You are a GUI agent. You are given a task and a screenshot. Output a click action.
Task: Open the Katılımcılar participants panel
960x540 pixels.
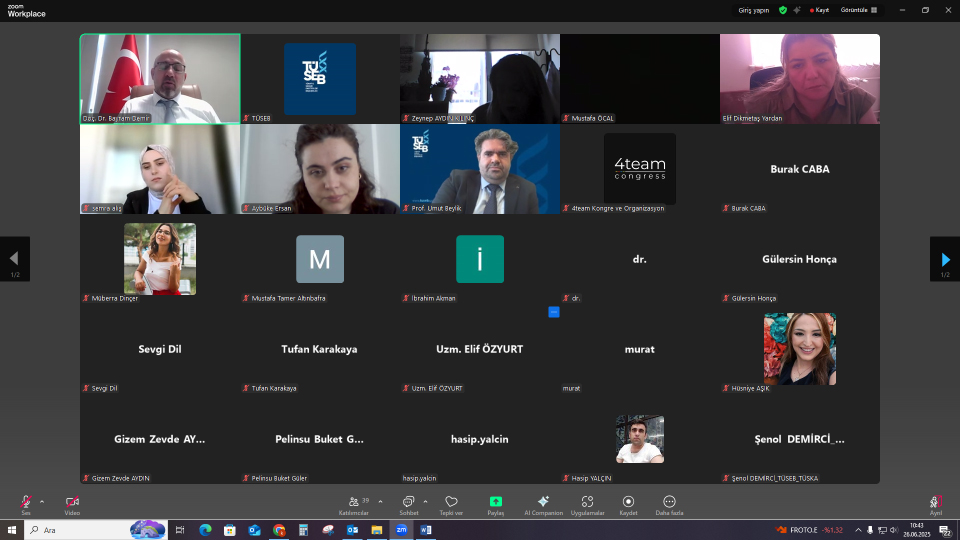[353, 502]
